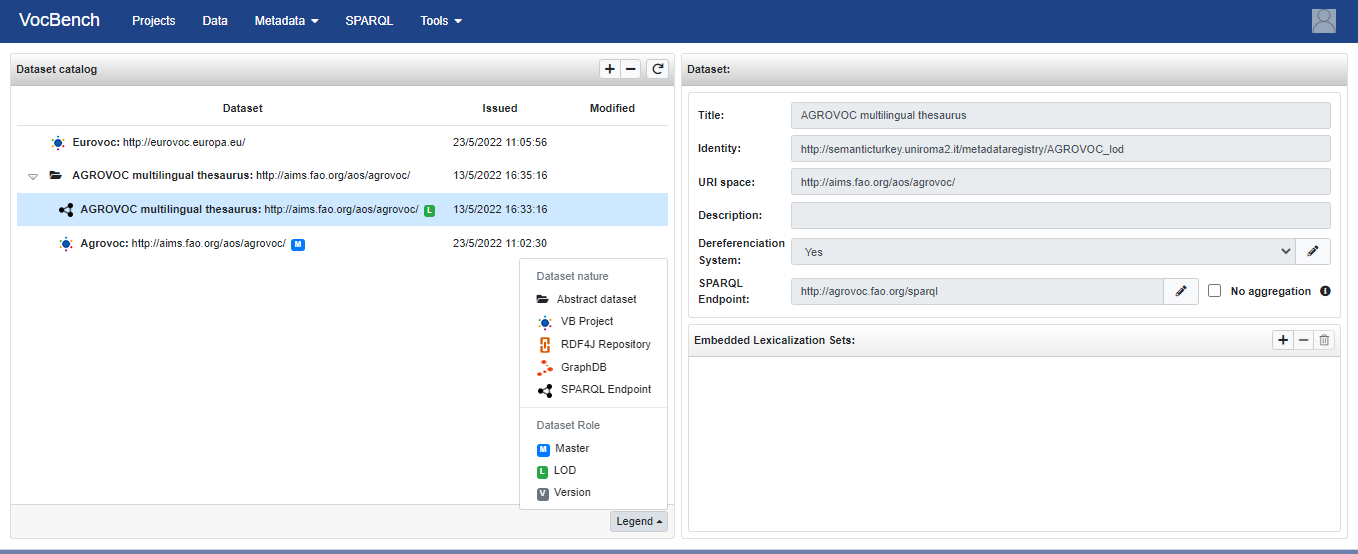Select the abstract AGROVOC multilingual thesaurus row
1358x554 pixels.
coord(342,176)
